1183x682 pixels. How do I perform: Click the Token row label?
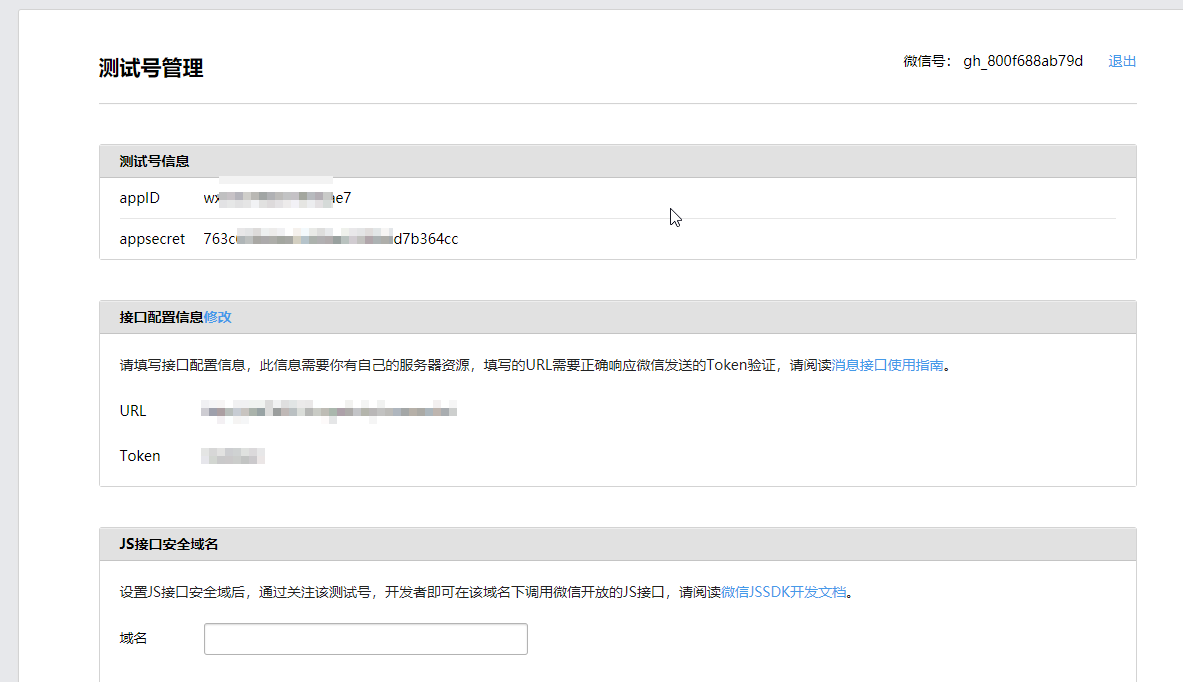[139, 455]
